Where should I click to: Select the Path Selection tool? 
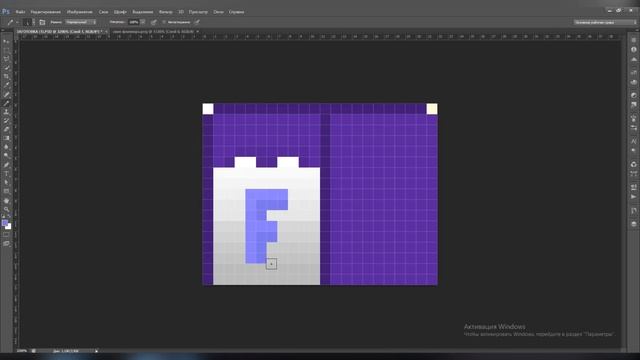(x=6, y=182)
